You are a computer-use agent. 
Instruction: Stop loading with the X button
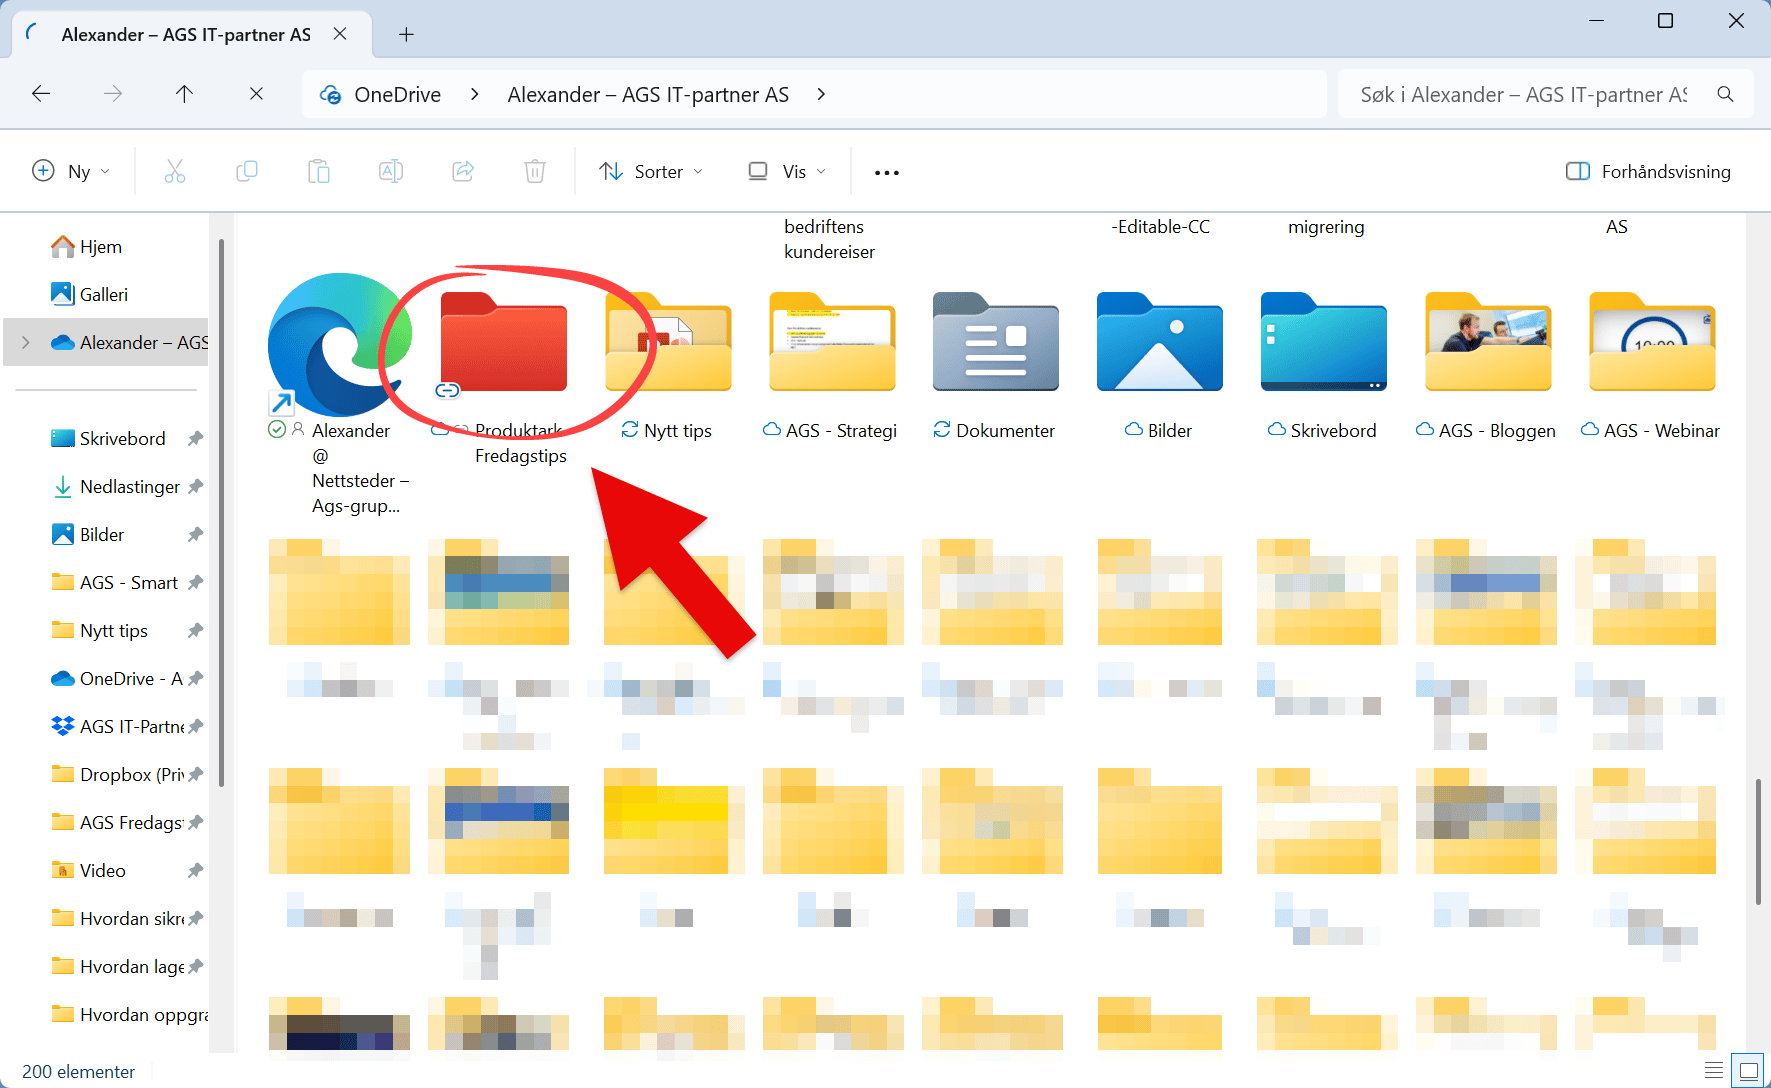tap(256, 94)
